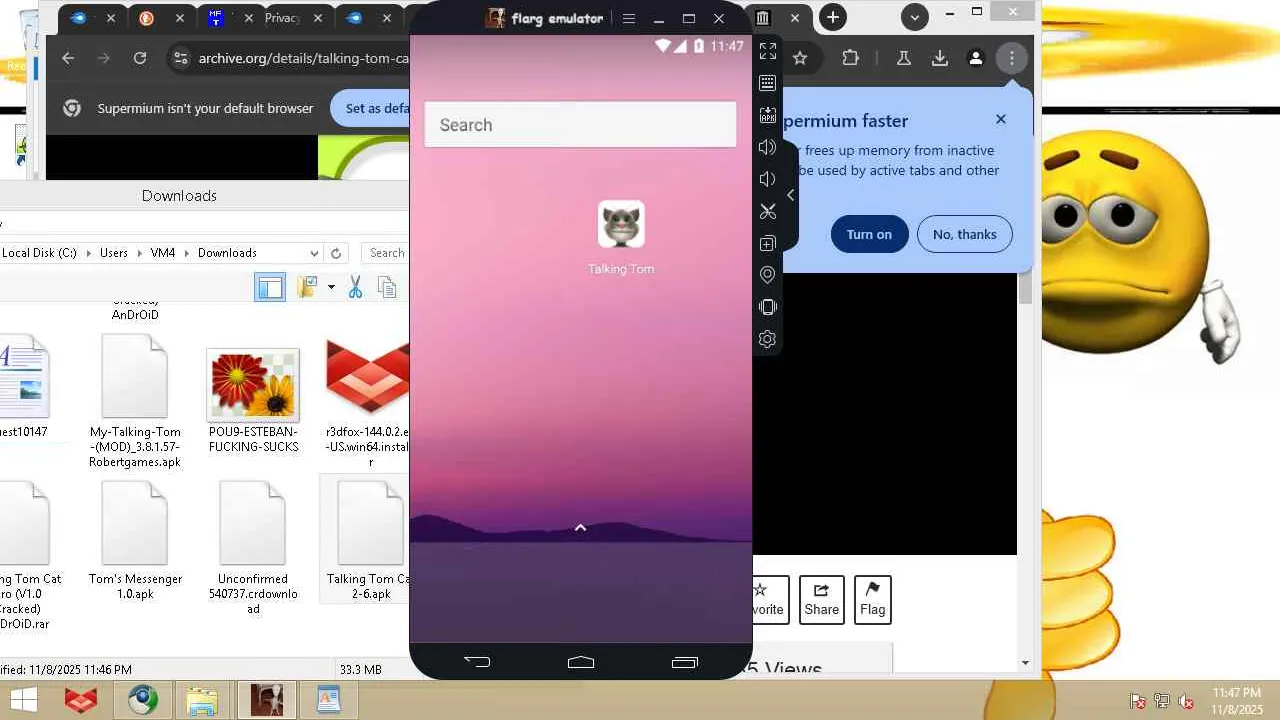Open the emulator virtual keyboard tool
This screenshot has height=720, width=1280.
(x=768, y=83)
